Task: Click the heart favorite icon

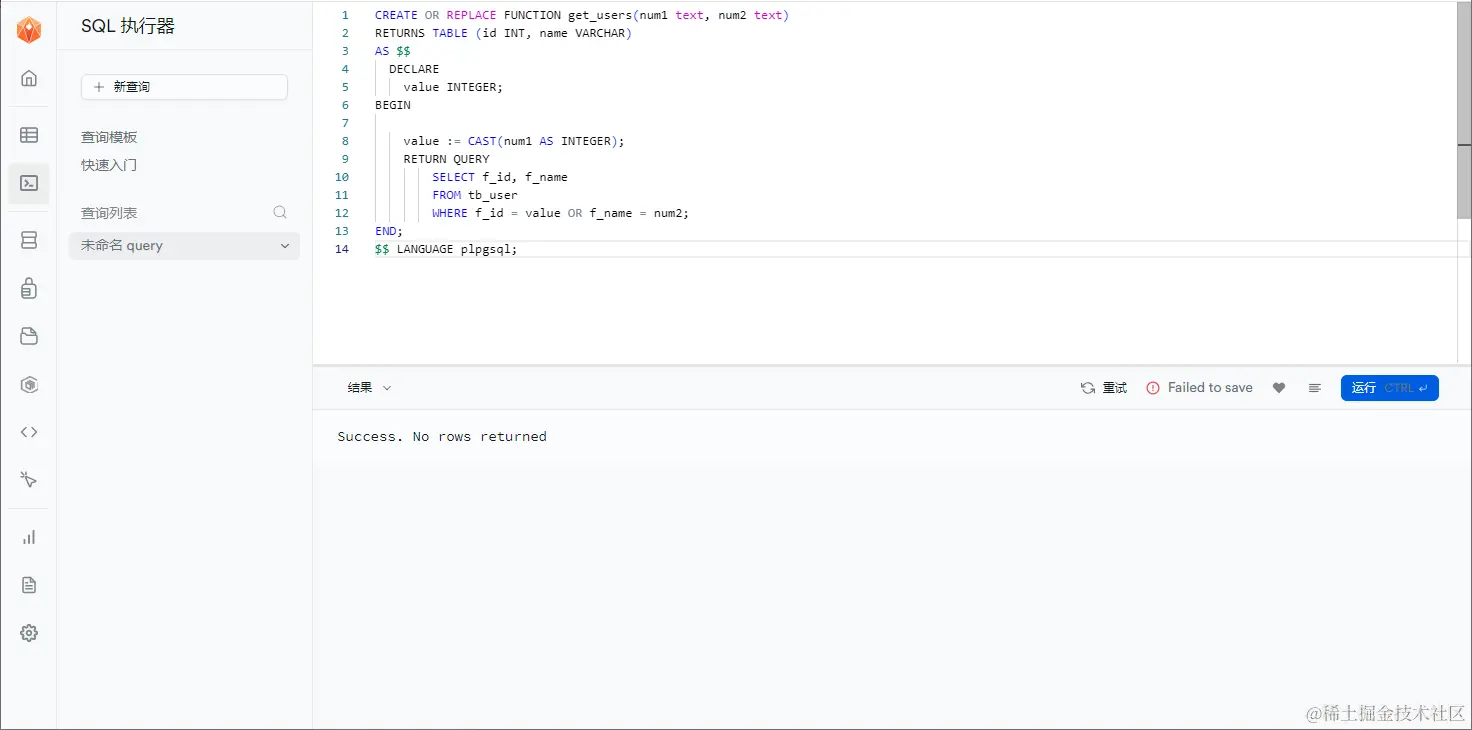Action: pos(1279,388)
